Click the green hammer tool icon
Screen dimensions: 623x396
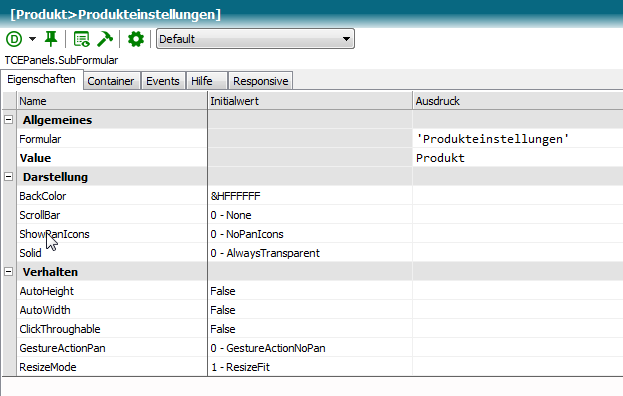105,39
